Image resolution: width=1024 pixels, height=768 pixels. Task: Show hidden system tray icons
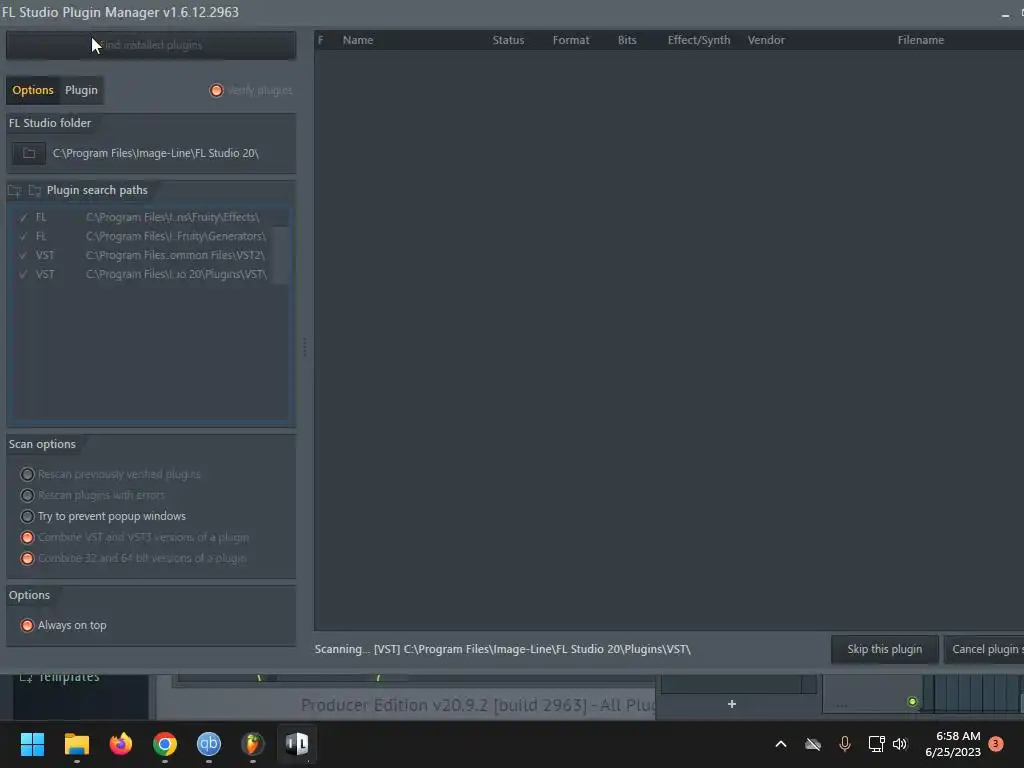point(780,744)
